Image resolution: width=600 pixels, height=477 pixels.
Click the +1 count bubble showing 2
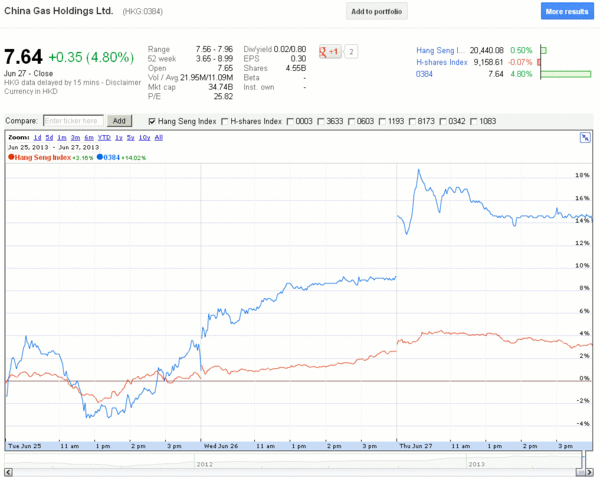pyautogui.click(x=351, y=52)
